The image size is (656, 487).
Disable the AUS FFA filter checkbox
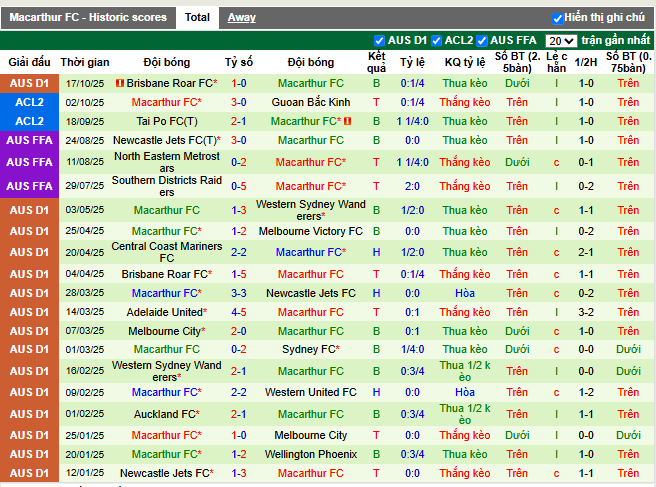click(x=483, y=41)
